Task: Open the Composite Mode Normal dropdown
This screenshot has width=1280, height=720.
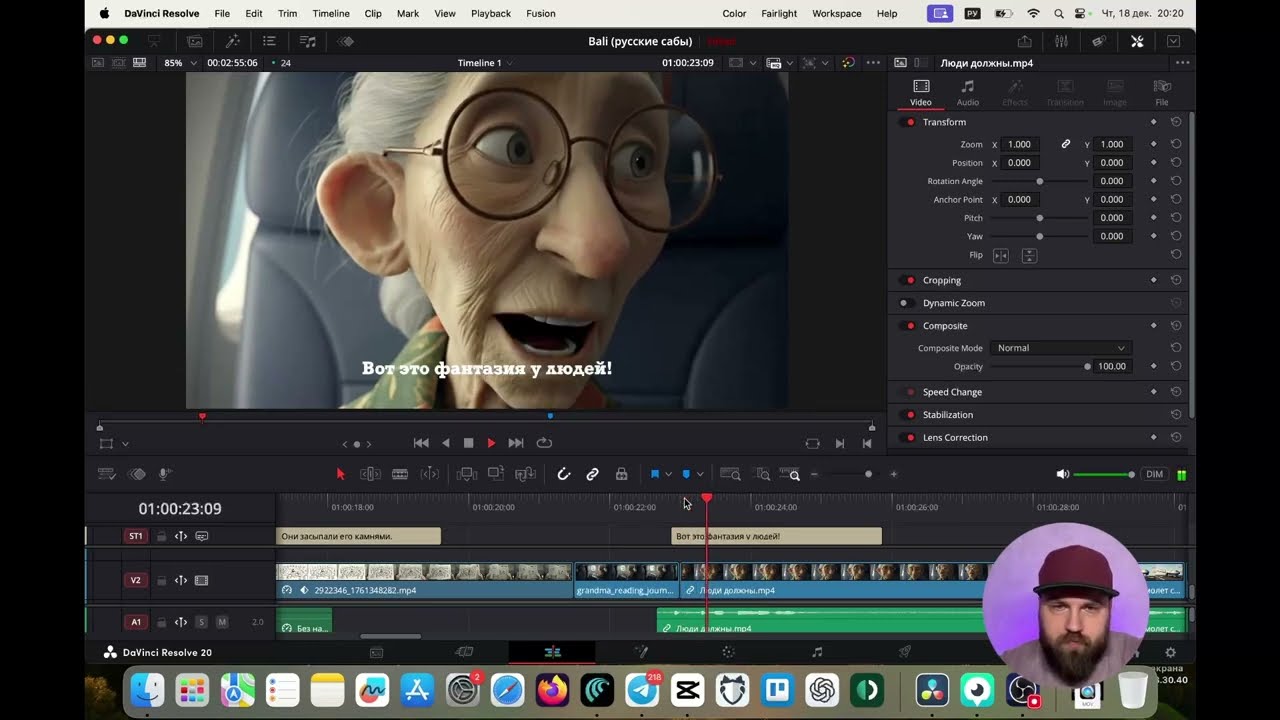Action: [x=1061, y=348]
